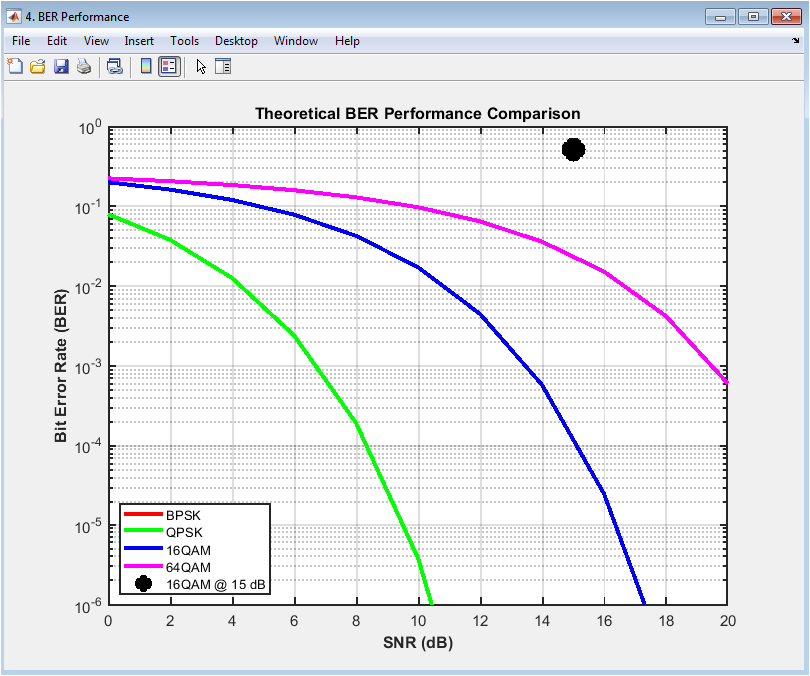810x676 pixels.
Task: Click BPSK legend entry
Action: [x=183, y=515]
